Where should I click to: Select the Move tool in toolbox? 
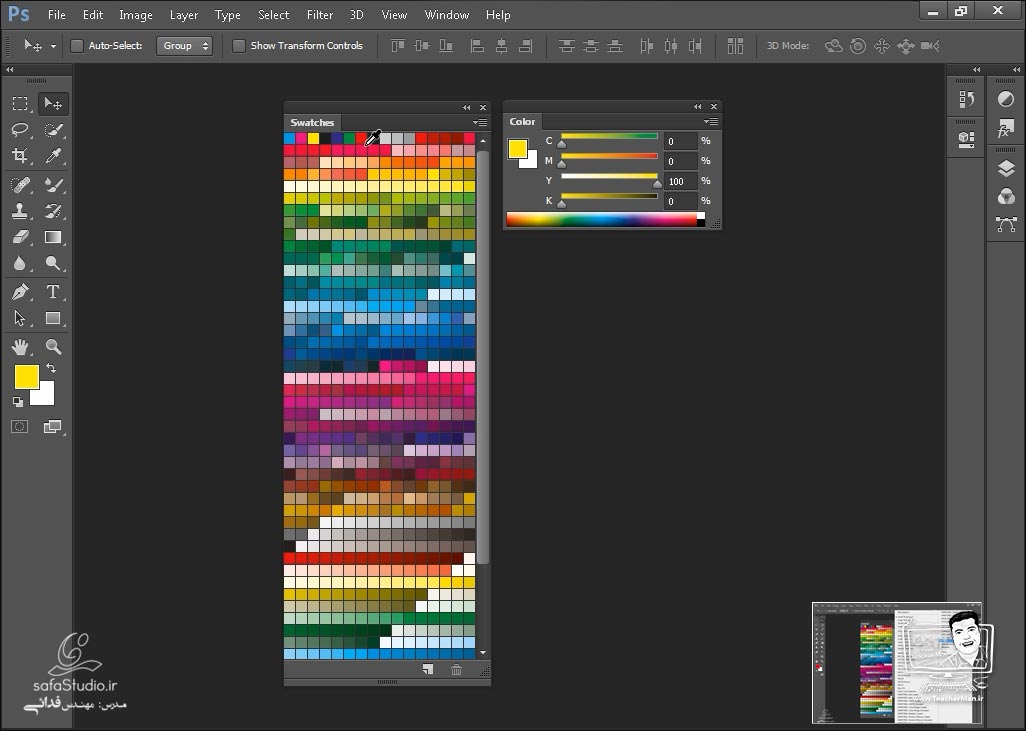click(x=52, y=103)
